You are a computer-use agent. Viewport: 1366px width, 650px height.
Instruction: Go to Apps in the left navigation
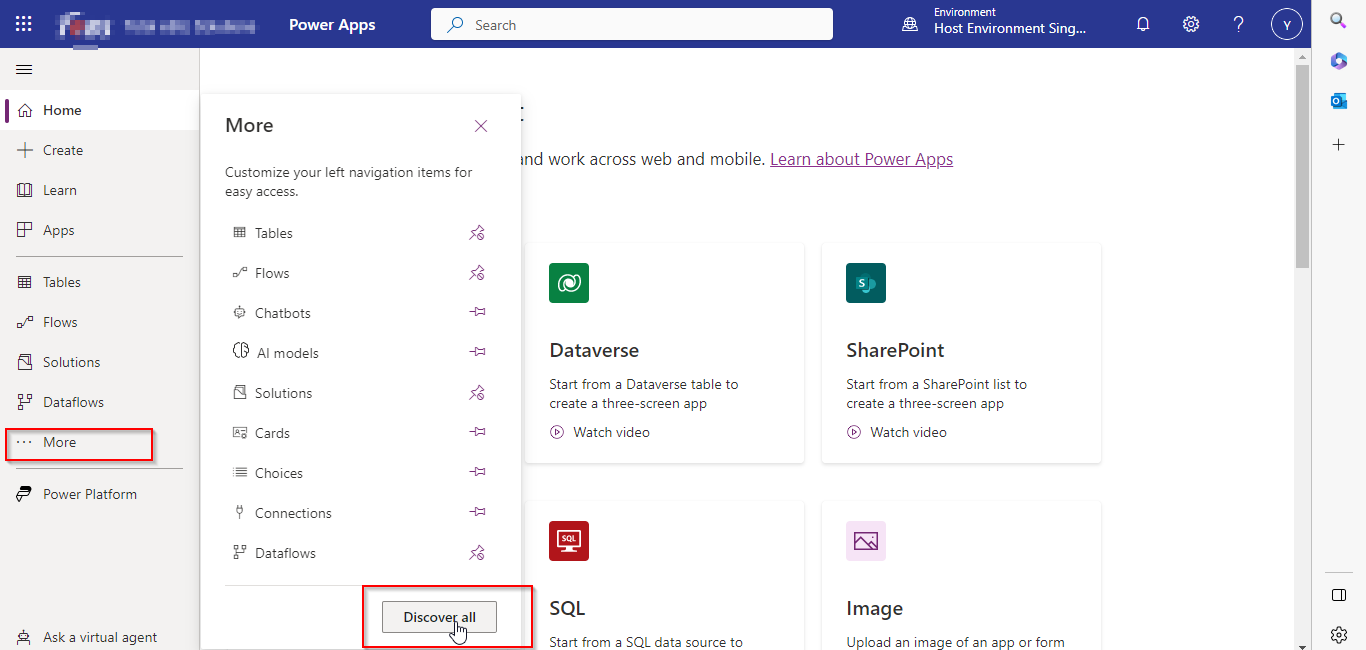click(x=58, y=230)
